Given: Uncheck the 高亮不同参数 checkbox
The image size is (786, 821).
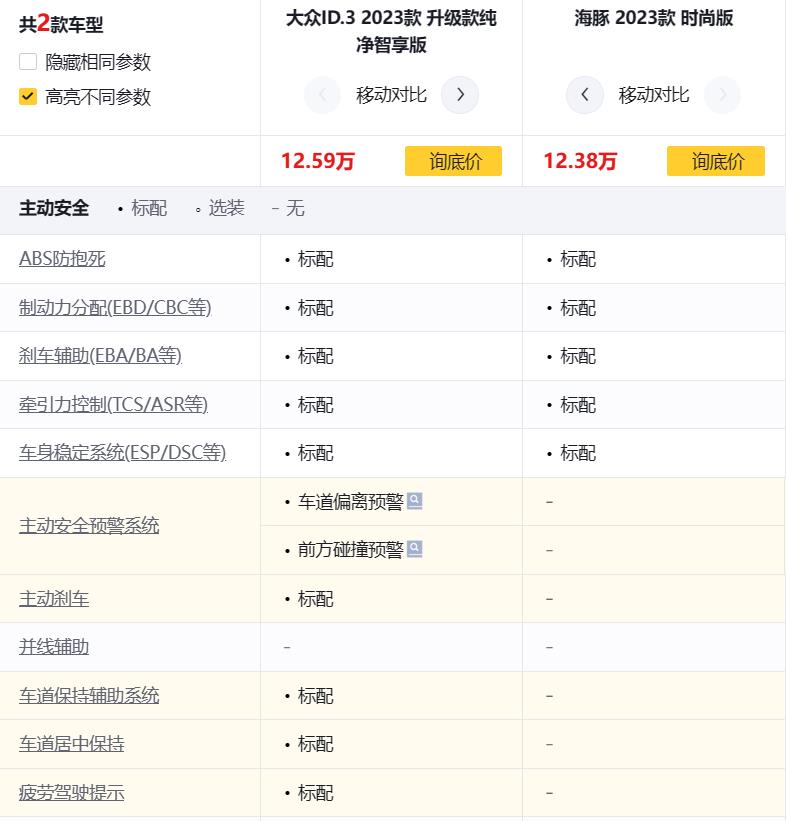Looking at the screenshot, I should 28,96.
